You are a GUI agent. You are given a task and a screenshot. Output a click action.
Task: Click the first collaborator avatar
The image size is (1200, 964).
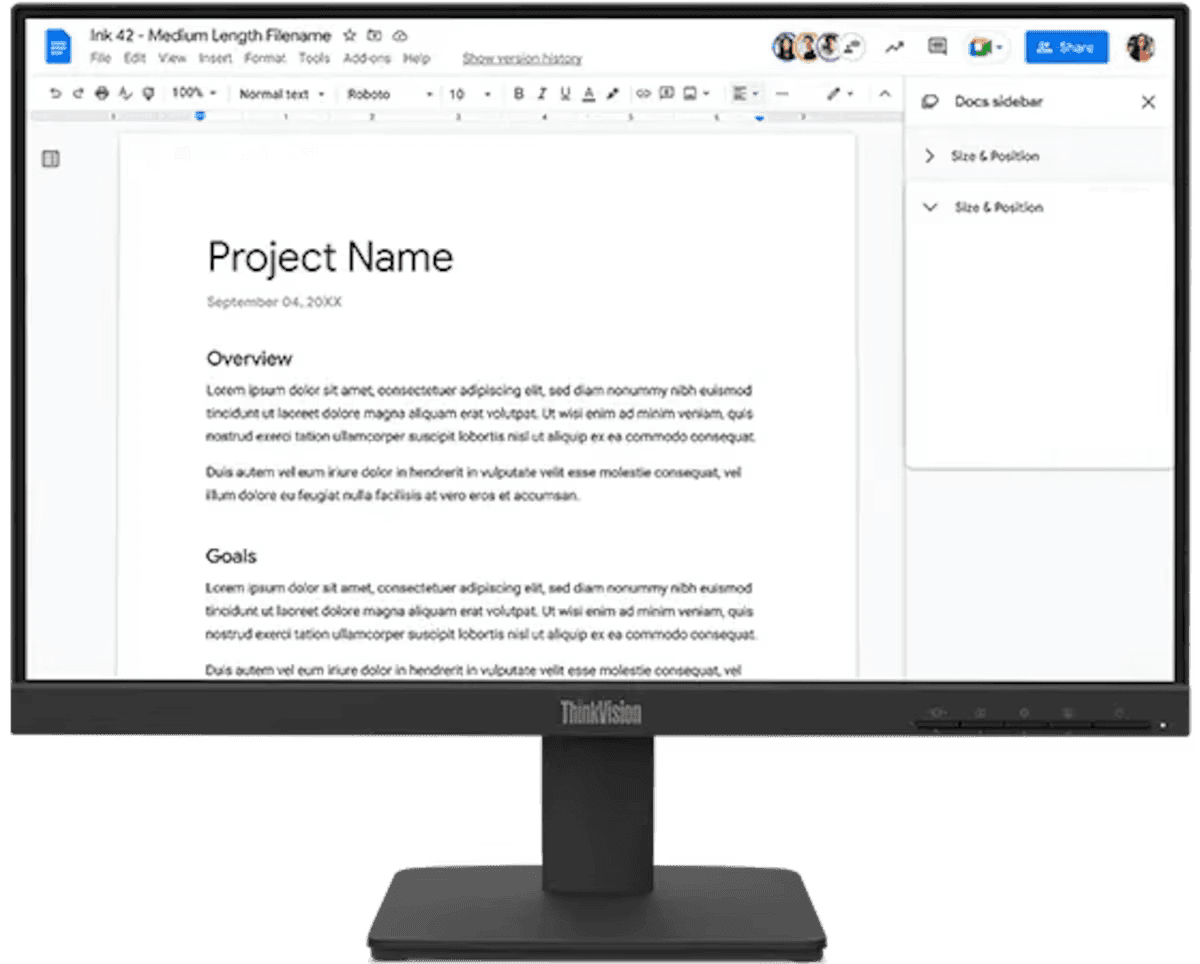click(785, 47)
